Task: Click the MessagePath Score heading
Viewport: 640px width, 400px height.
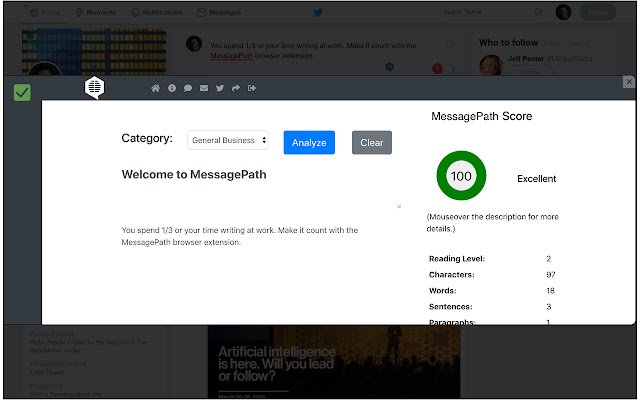Action: tap(482, 116)
